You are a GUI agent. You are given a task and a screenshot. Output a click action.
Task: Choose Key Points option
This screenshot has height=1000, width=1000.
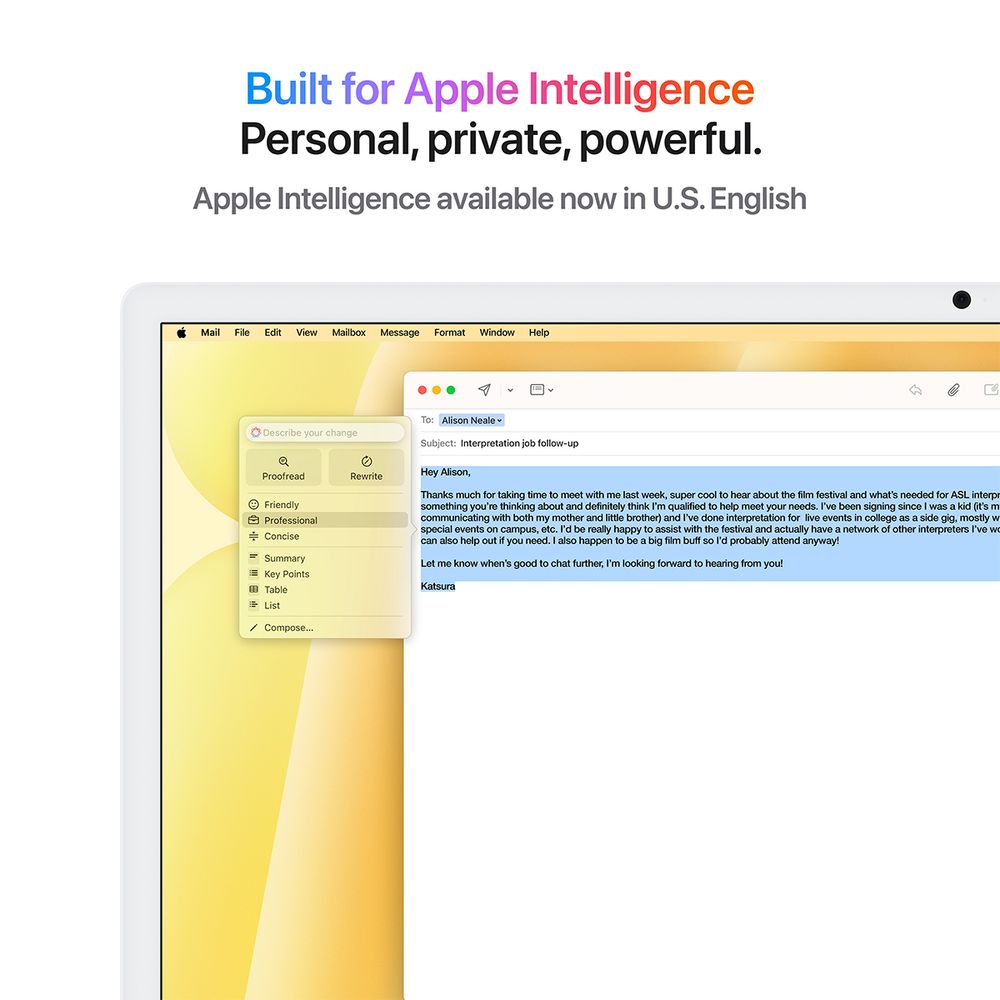click(286, 575)
